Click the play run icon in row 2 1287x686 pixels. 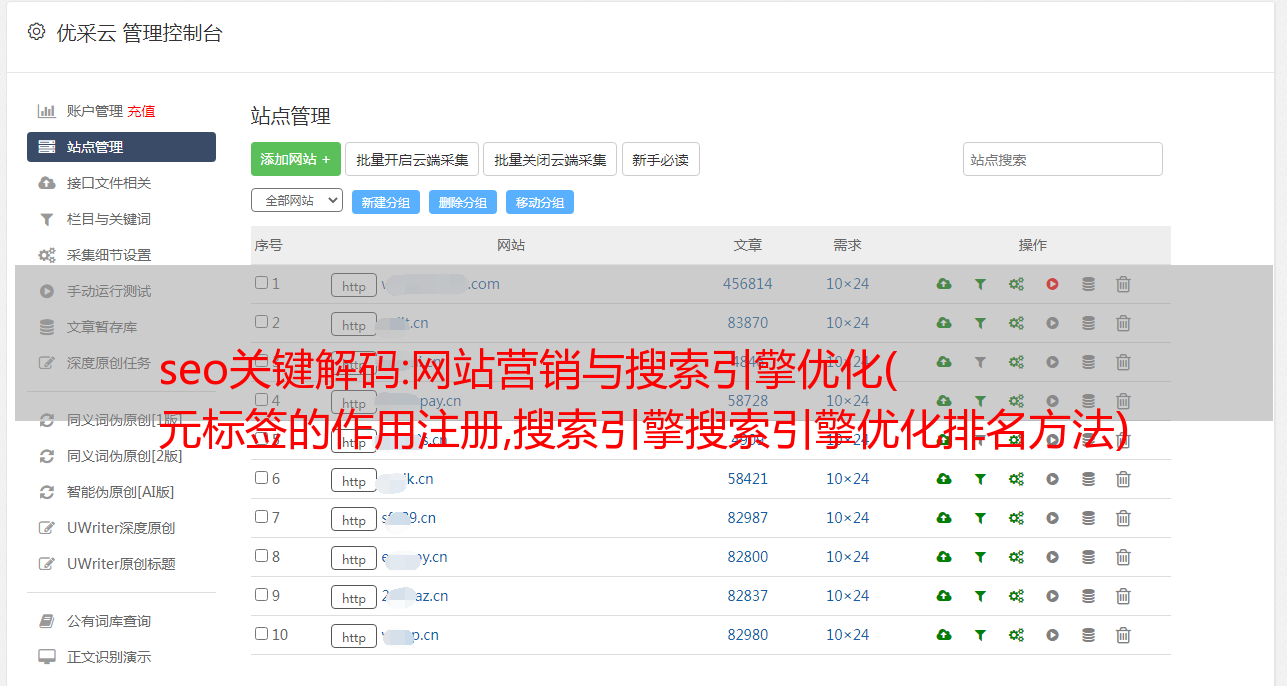click(x=1052, y=323)
